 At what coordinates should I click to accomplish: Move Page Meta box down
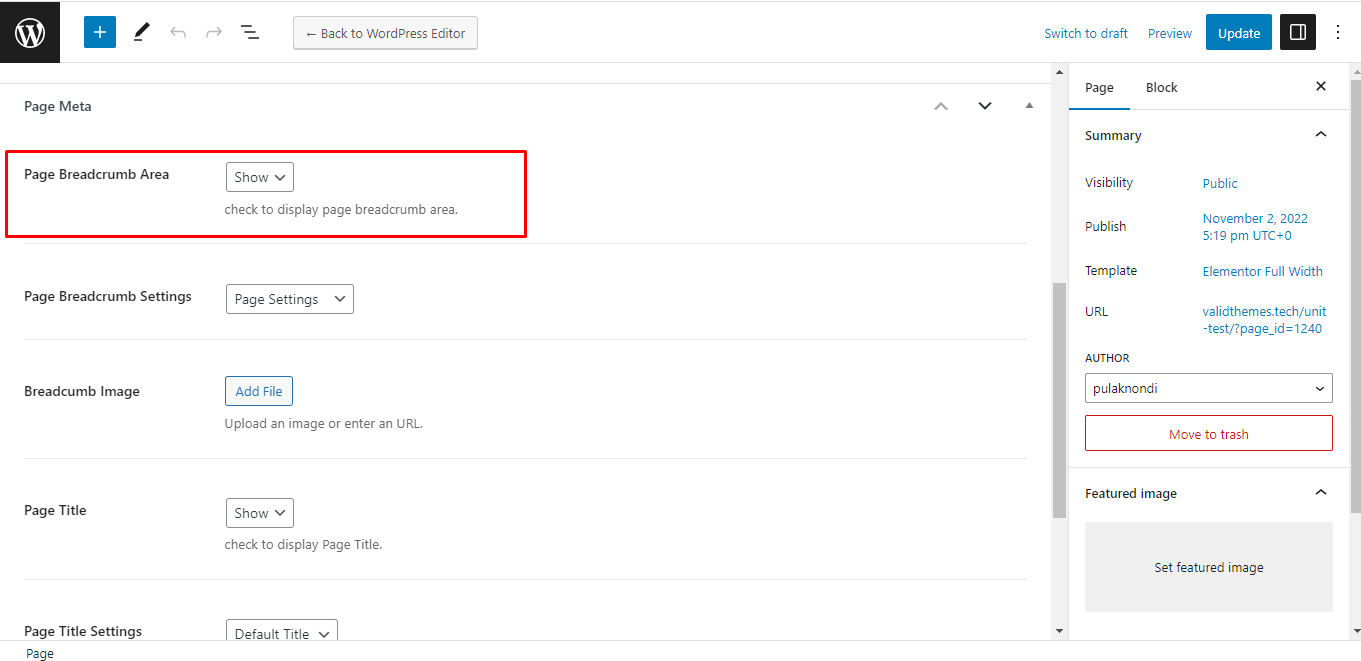985,106
